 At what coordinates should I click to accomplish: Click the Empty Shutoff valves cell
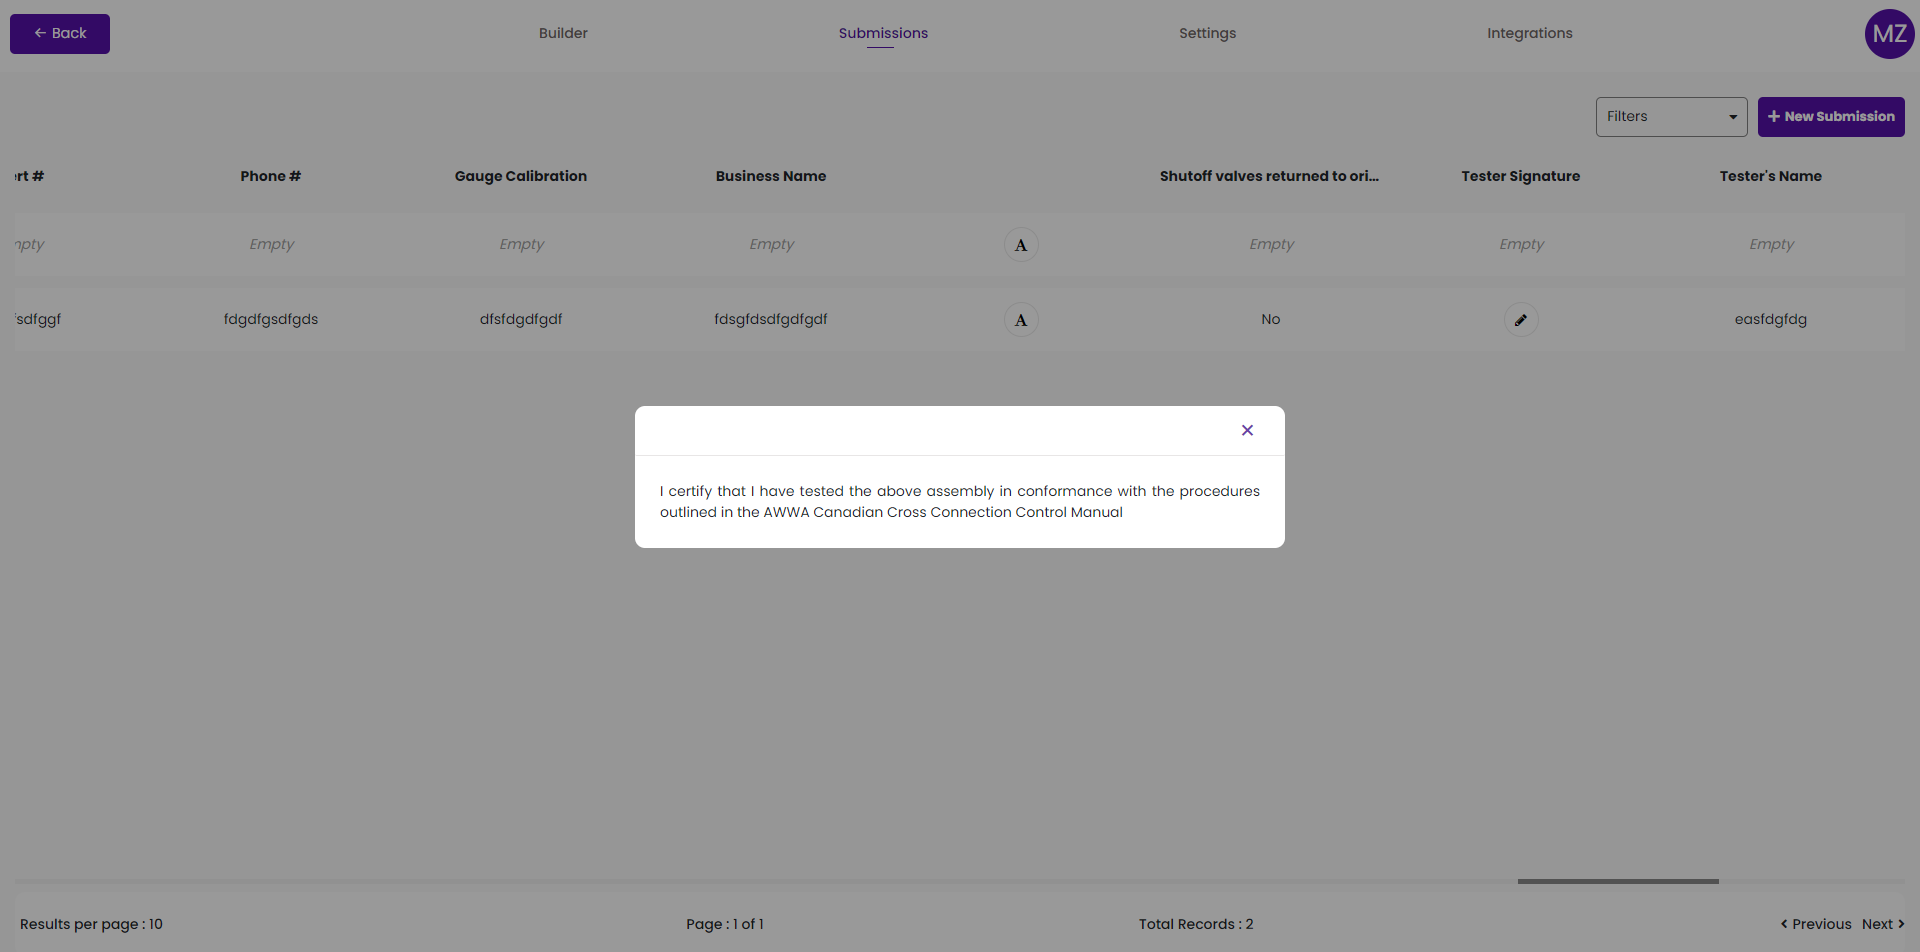pos(1272,244)
